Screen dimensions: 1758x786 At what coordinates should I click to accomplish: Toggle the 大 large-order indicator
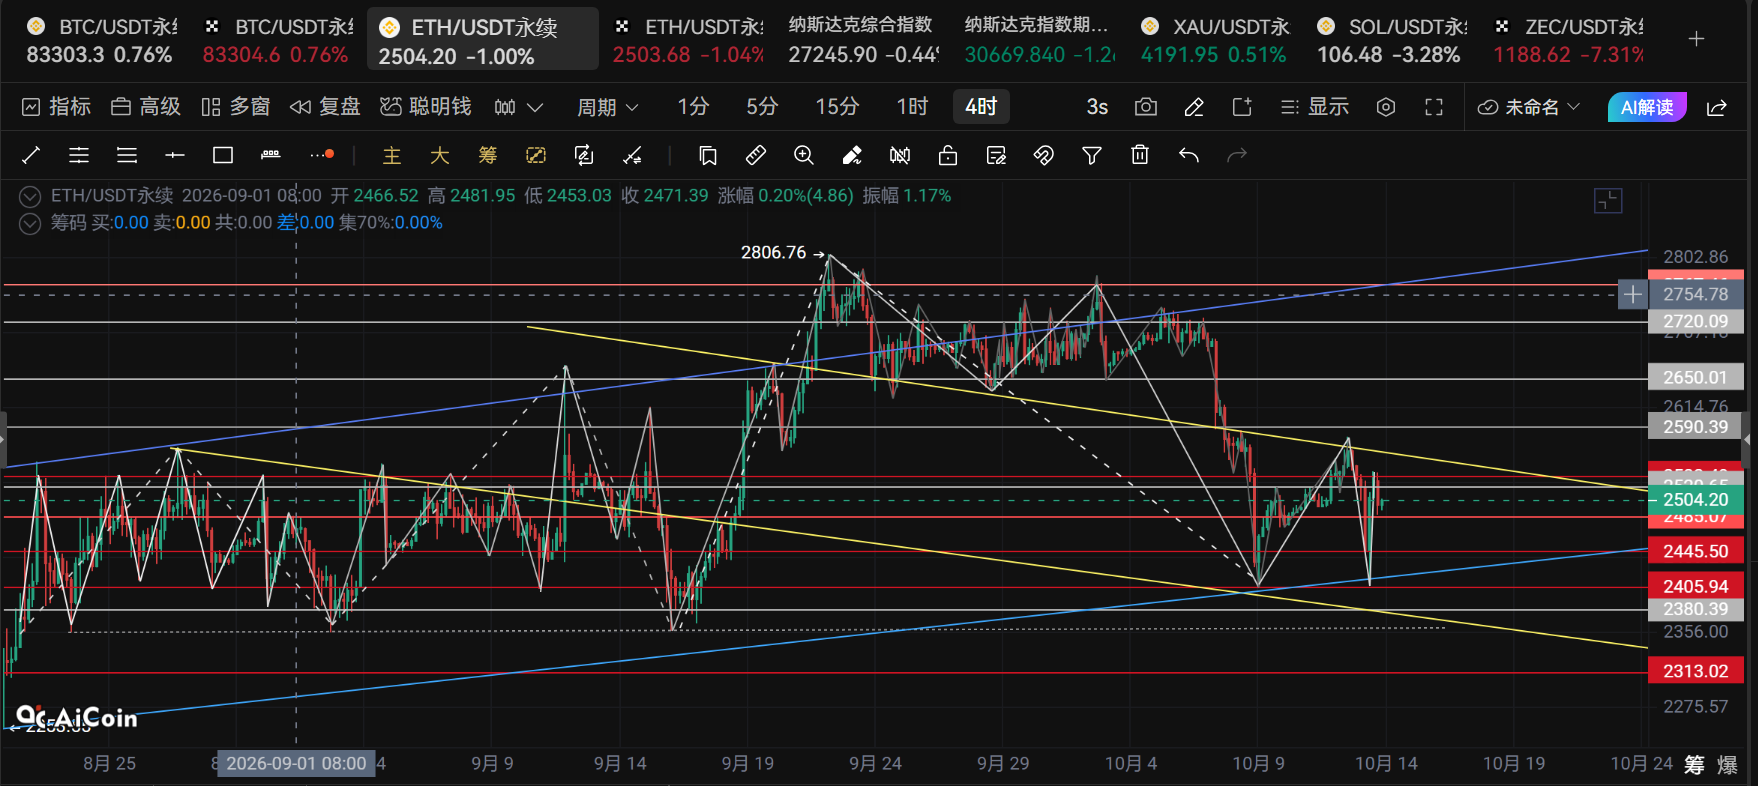pyautogui.click(x=440, y=155)
